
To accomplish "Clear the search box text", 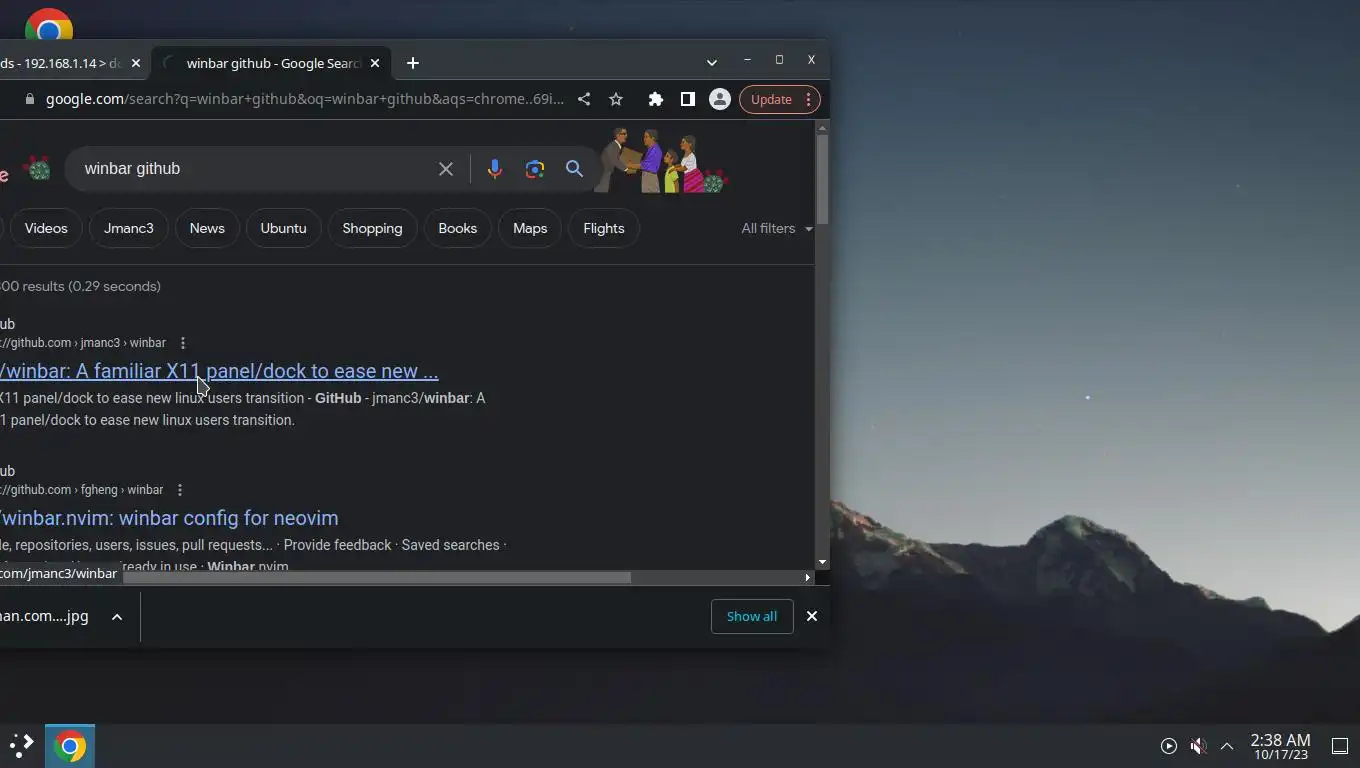I will tap(446, 169).
